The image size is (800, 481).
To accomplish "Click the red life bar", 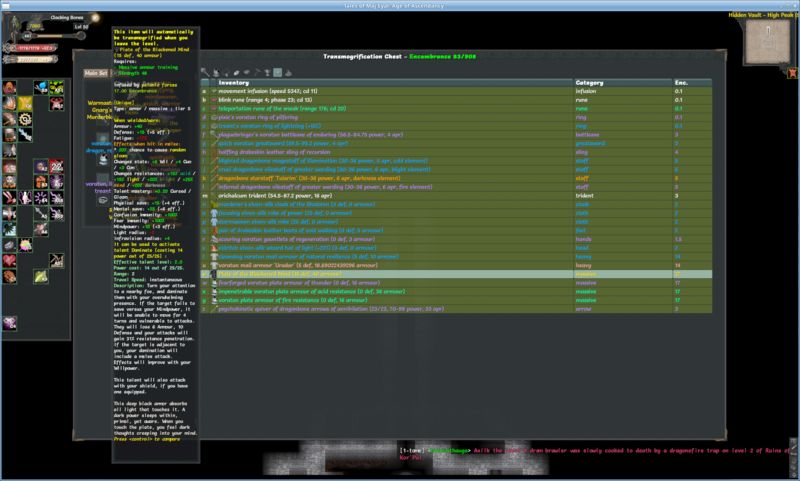I will click(33, 48).
